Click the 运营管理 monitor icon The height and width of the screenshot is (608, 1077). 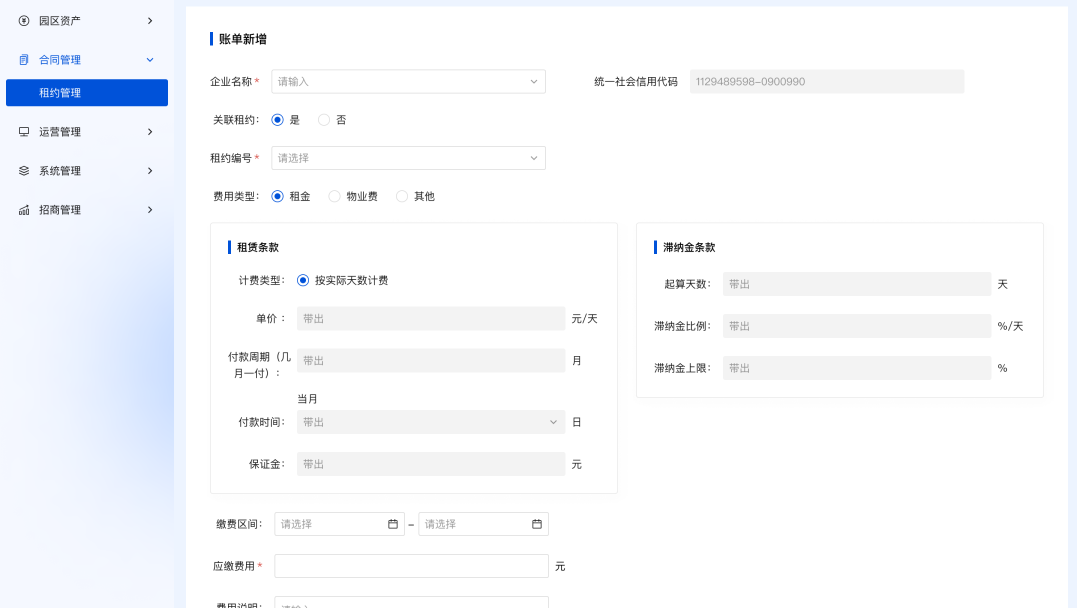pyautogui.click(x=24, y=132)
